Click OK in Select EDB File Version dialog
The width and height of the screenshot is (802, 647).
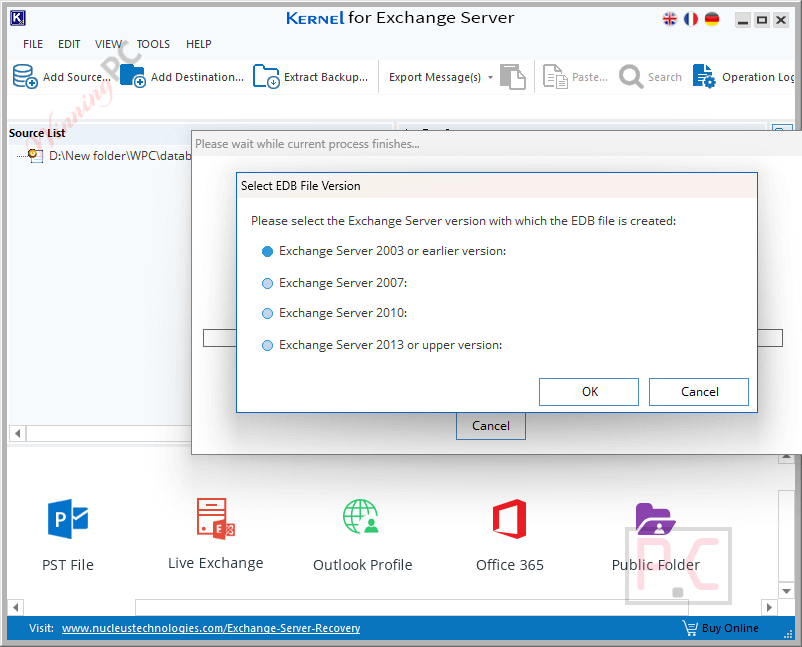[x=589, y=392]
